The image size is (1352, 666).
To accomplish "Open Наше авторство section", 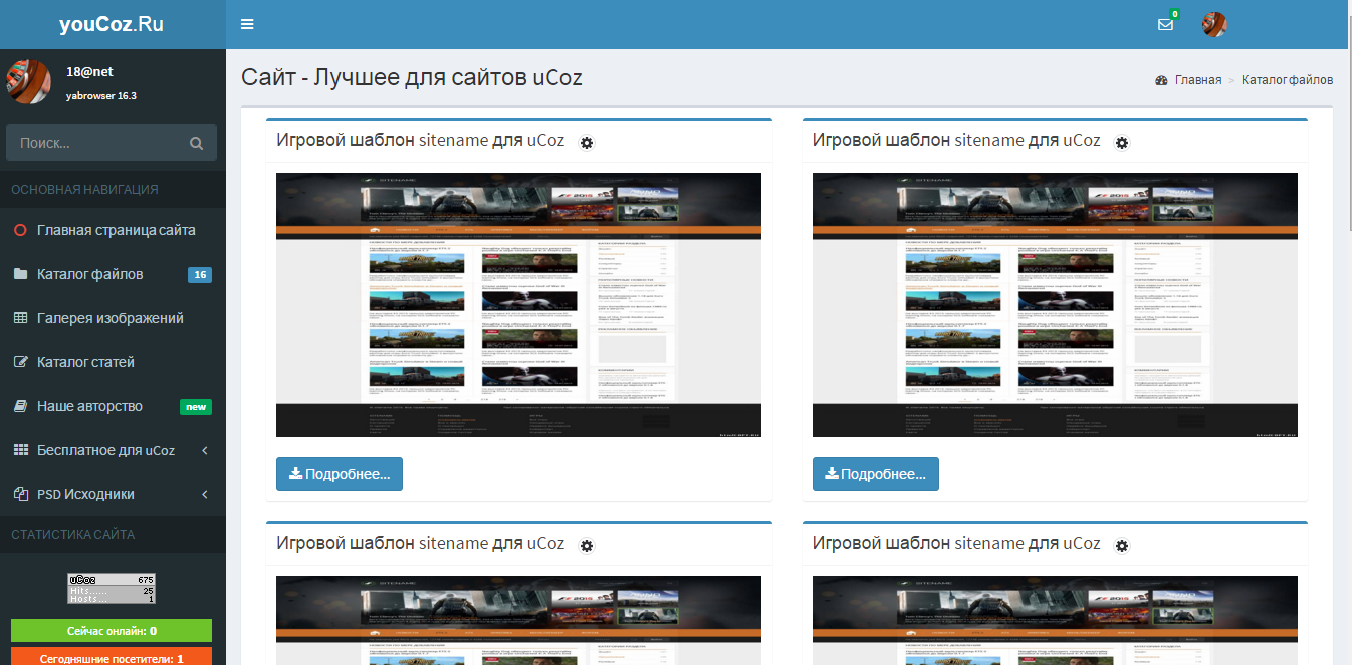I will [113, 406].
